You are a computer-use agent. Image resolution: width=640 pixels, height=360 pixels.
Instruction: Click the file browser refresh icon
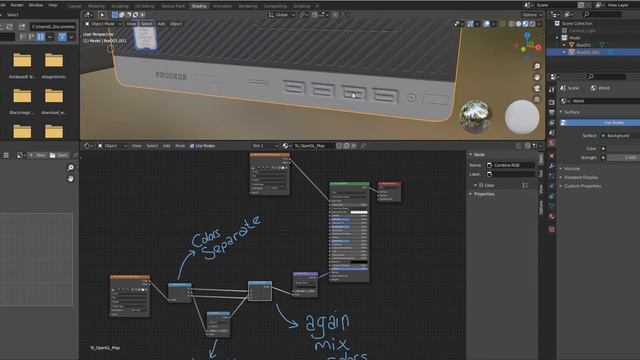[x=9, y=27]
